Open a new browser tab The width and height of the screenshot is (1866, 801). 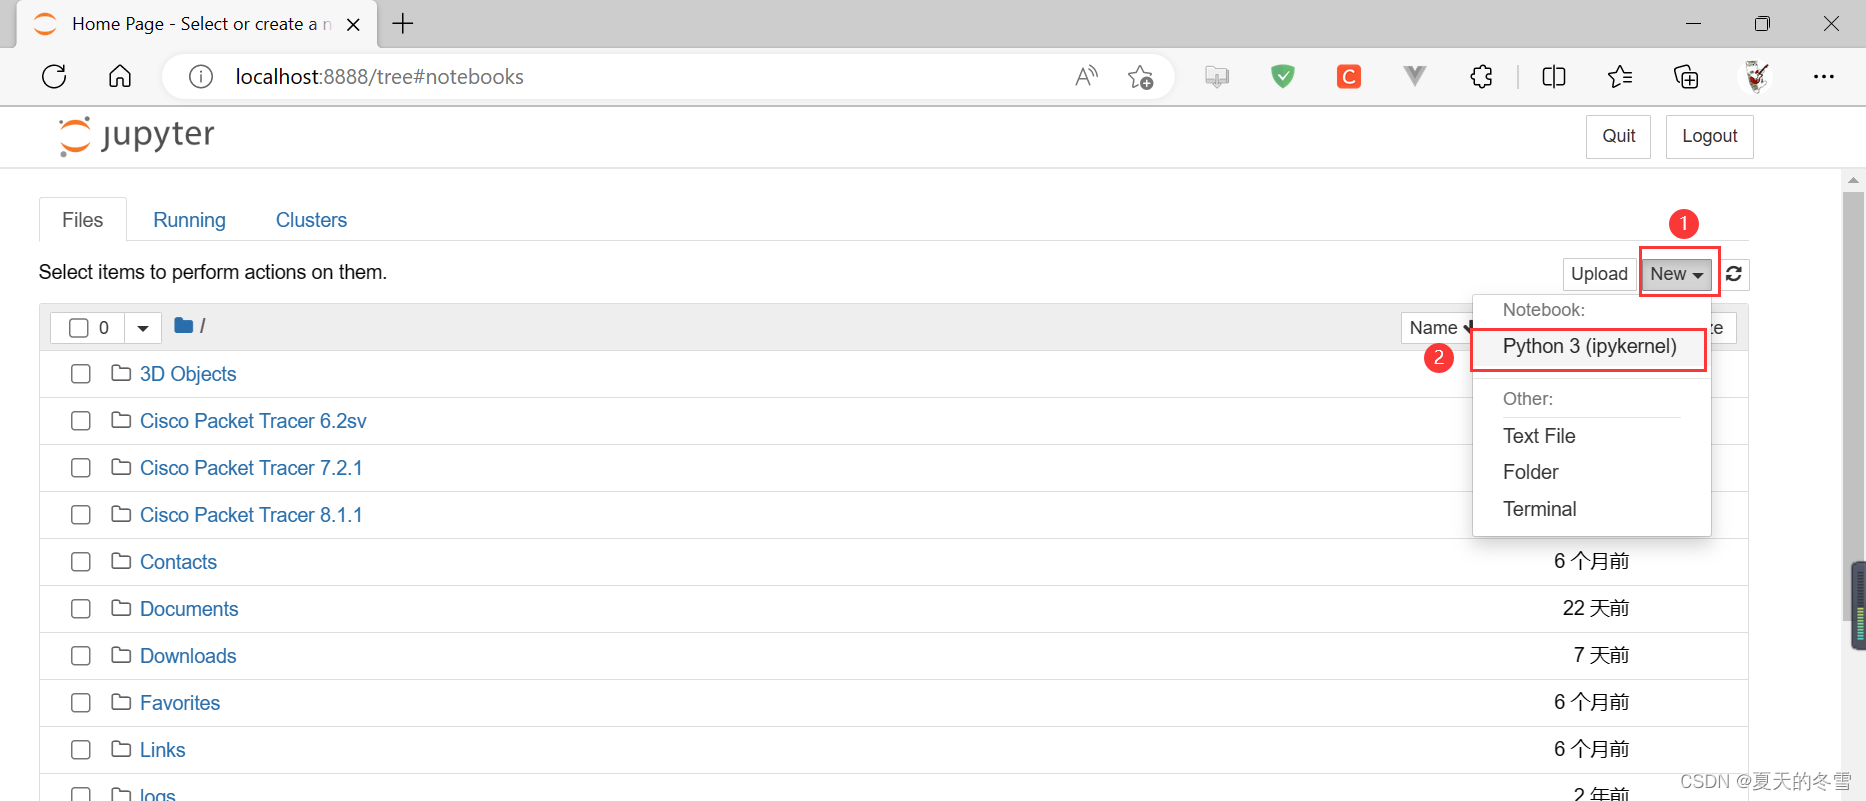pyautogui.click(x=403, y=23)
